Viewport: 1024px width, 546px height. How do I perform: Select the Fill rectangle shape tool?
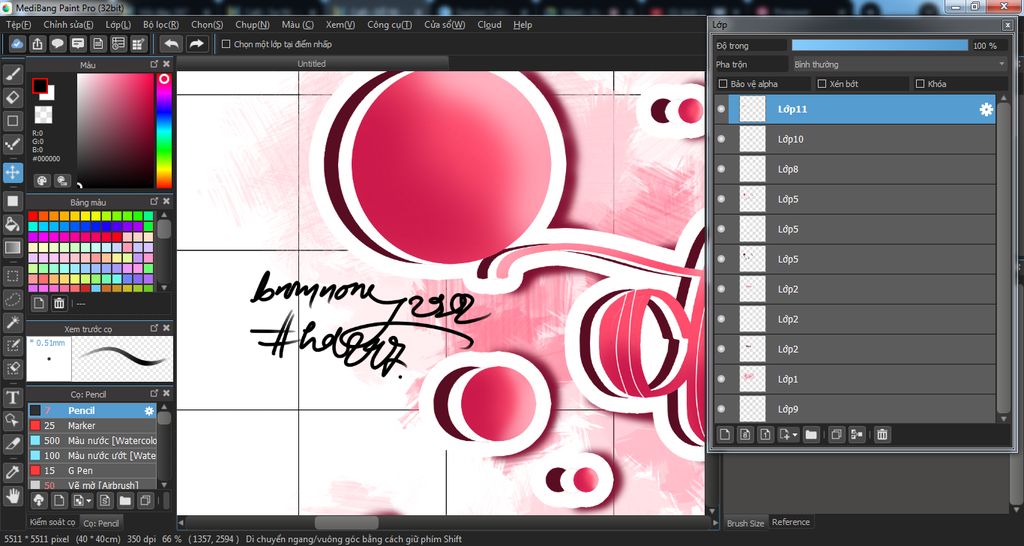(12, 201)
